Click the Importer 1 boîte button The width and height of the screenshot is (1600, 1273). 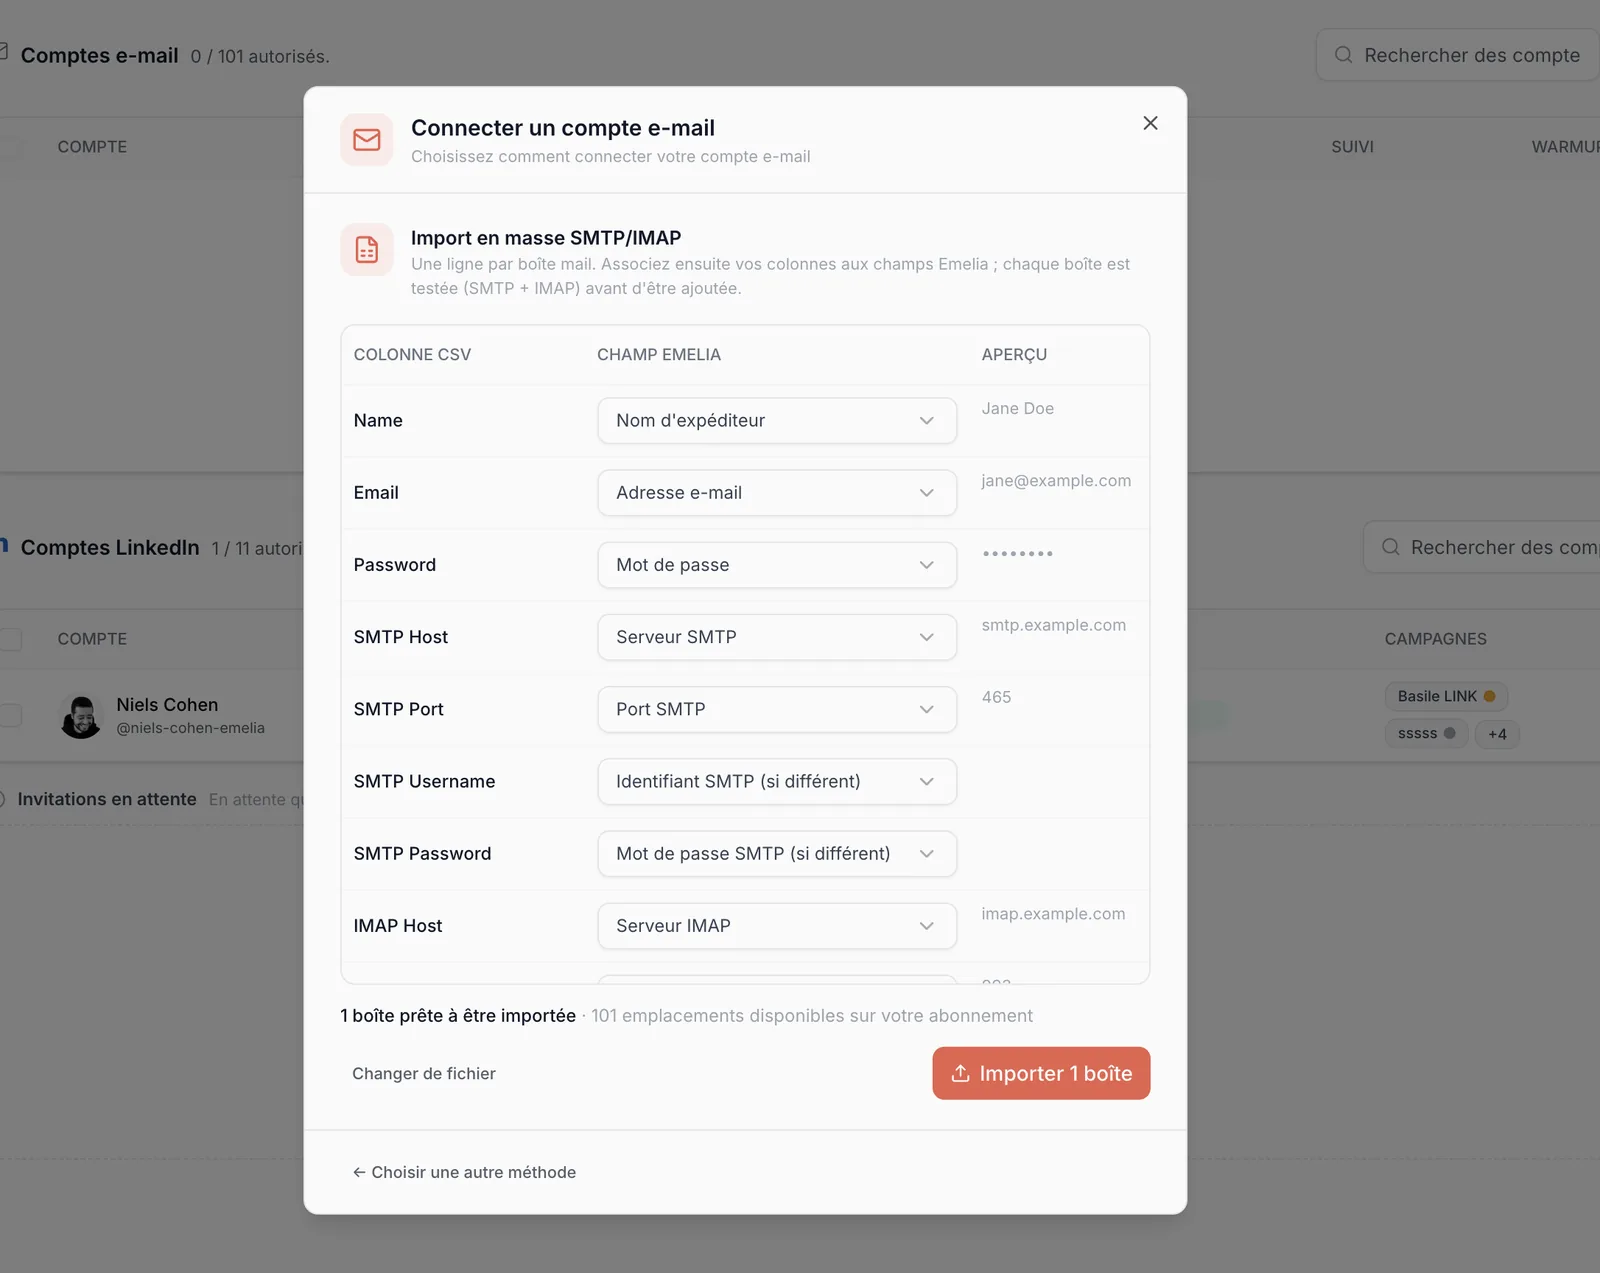[1041, 1073]
